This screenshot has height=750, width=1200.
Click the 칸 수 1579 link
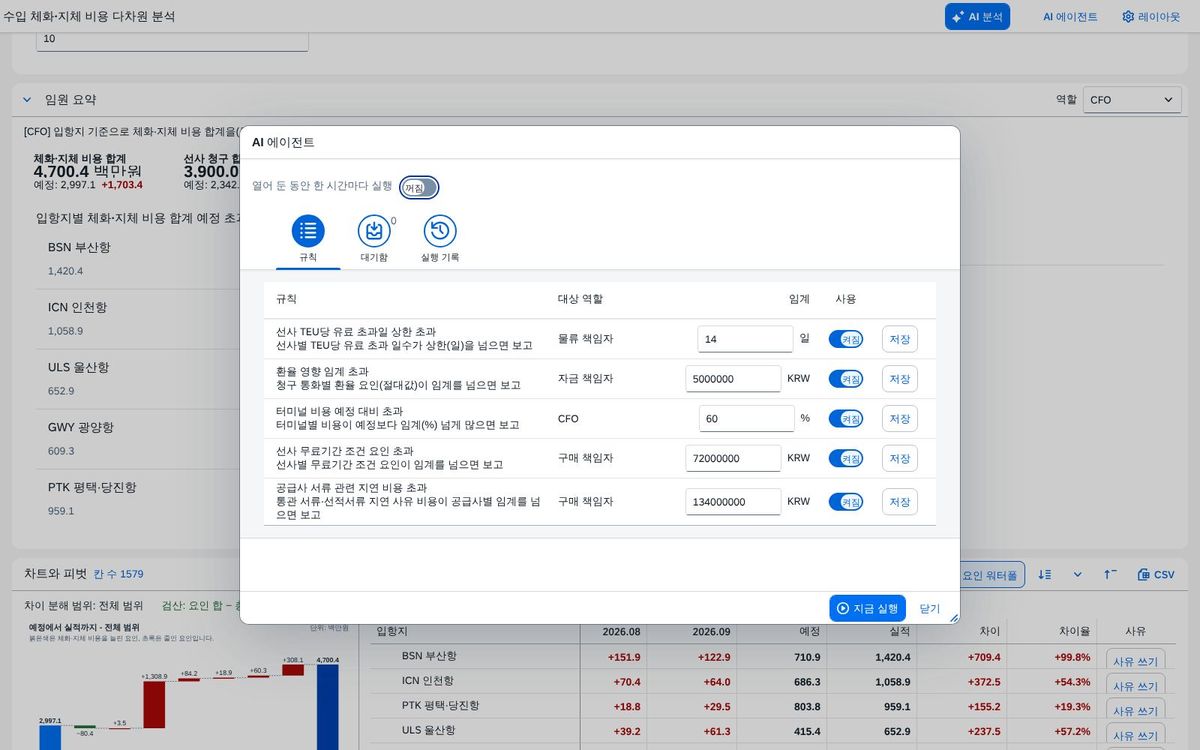tap(119, 574)
